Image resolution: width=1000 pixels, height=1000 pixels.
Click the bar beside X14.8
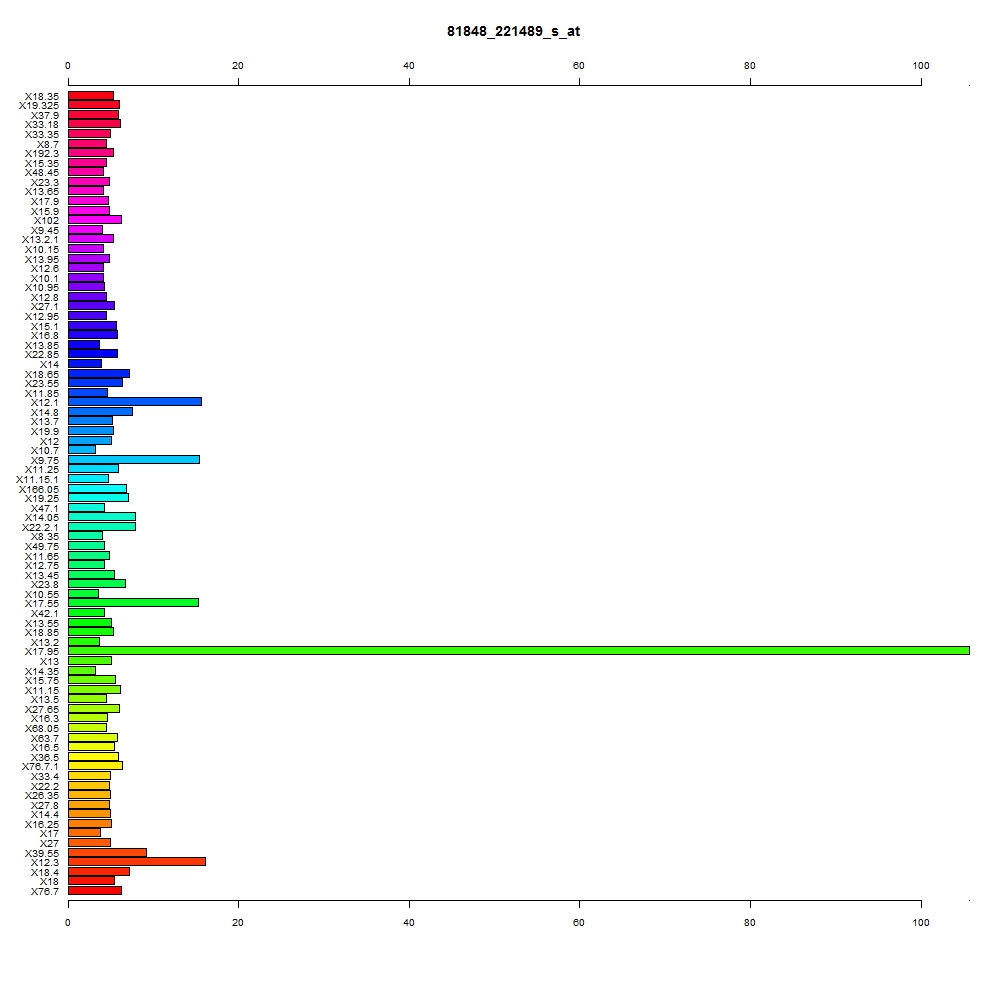click(x=100, y=411)
